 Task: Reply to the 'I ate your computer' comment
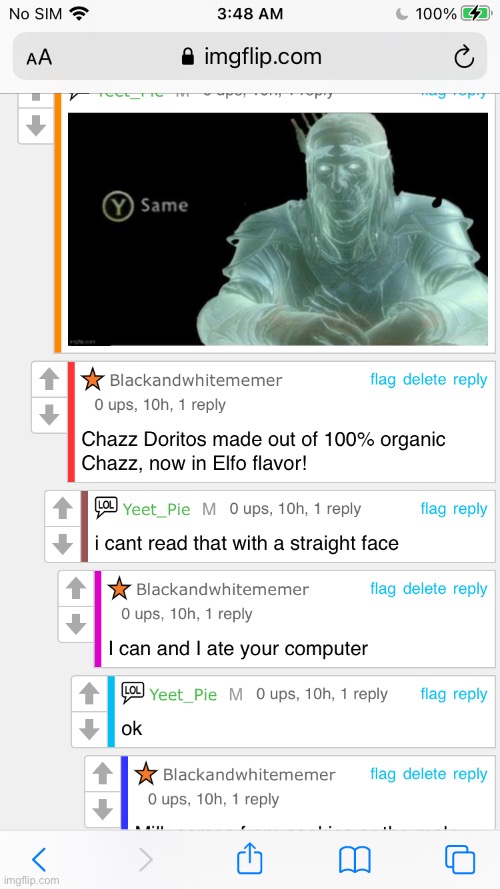point(470,589)
